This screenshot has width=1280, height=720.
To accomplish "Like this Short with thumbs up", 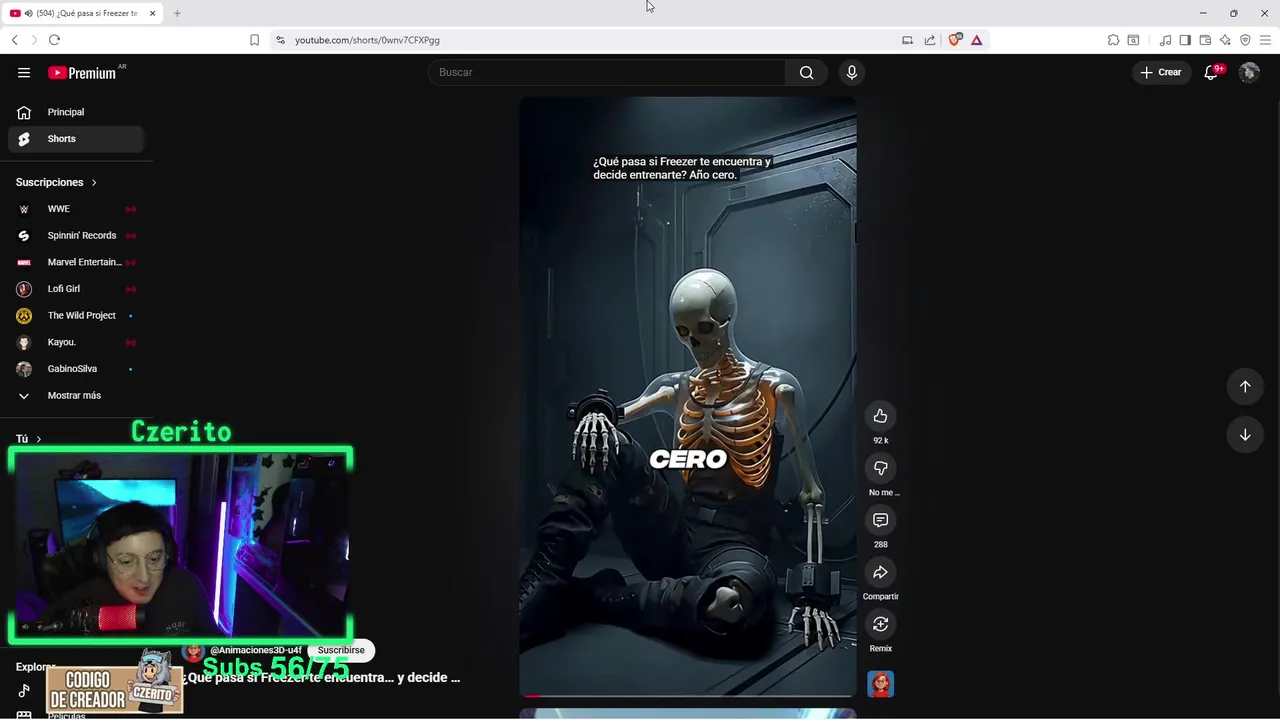I will click(x=880, y=416).
